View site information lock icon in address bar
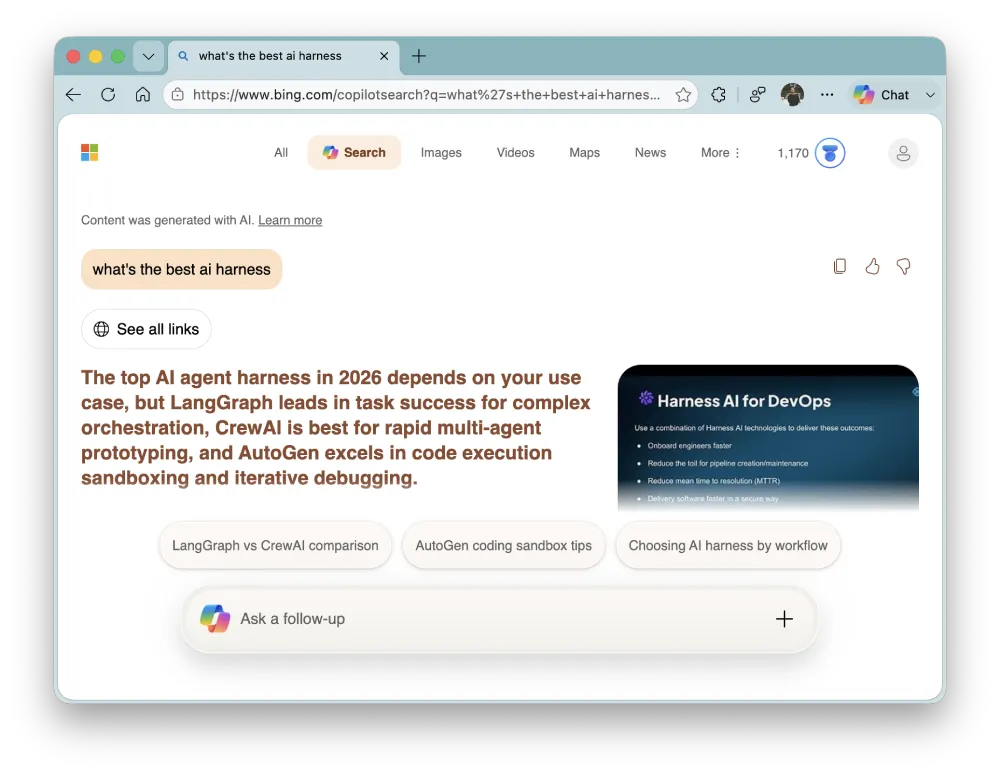Screen dimensions: 1000x775 [178, 95]
